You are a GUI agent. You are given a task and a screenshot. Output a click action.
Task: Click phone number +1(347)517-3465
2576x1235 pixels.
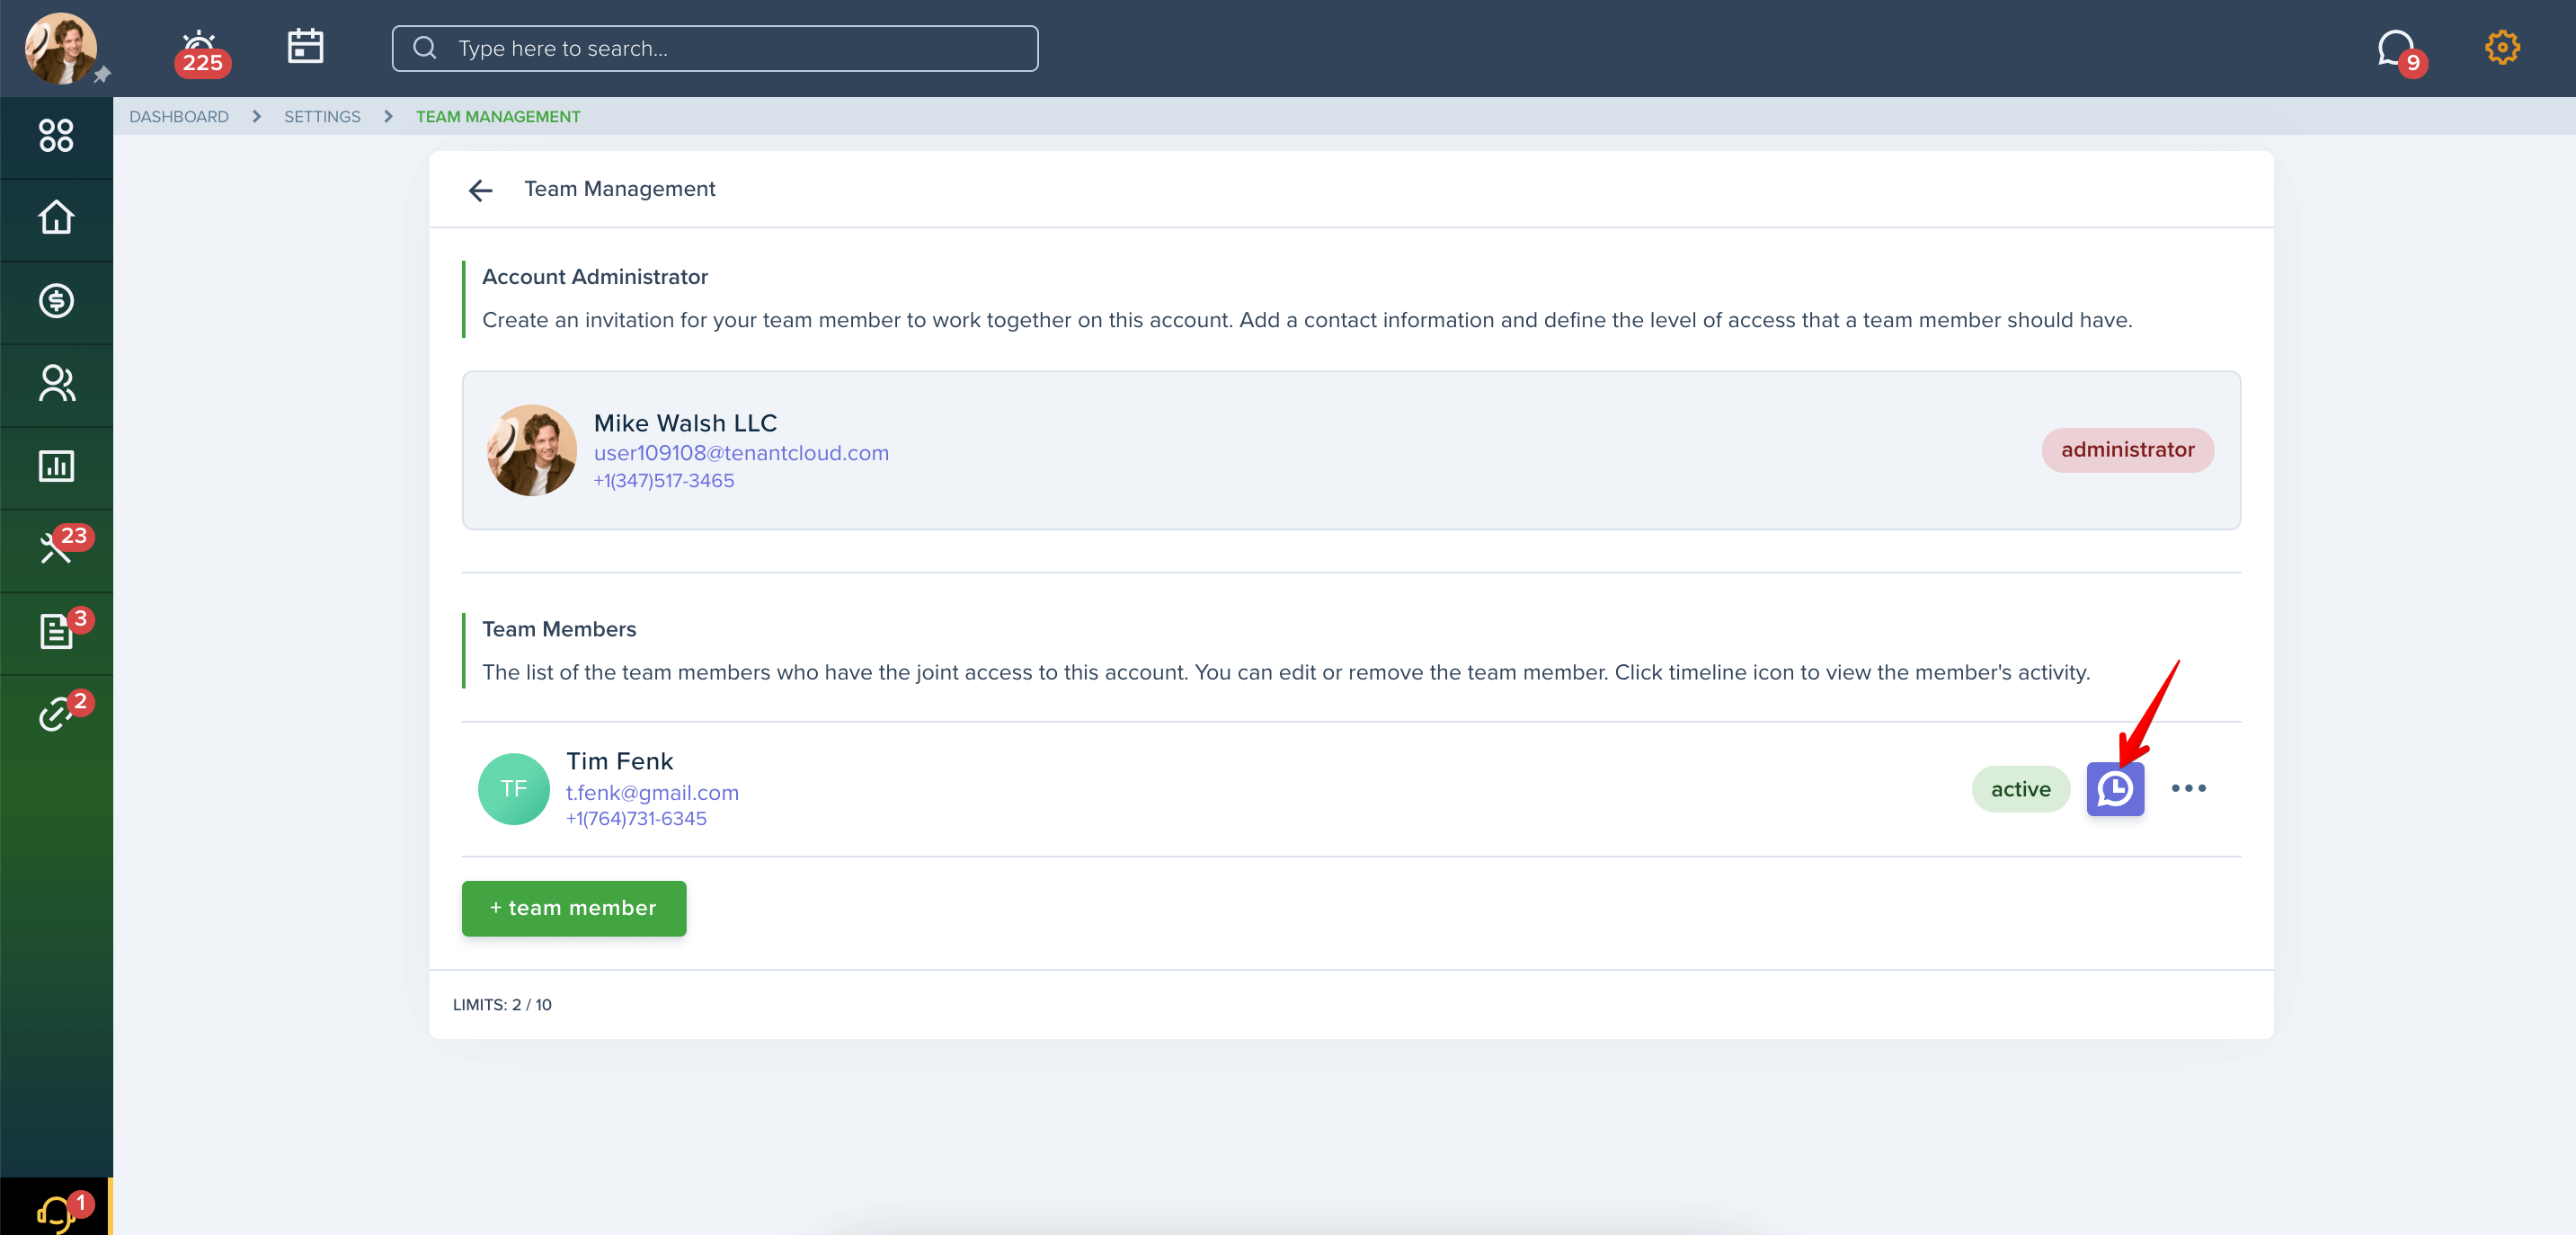664,481
